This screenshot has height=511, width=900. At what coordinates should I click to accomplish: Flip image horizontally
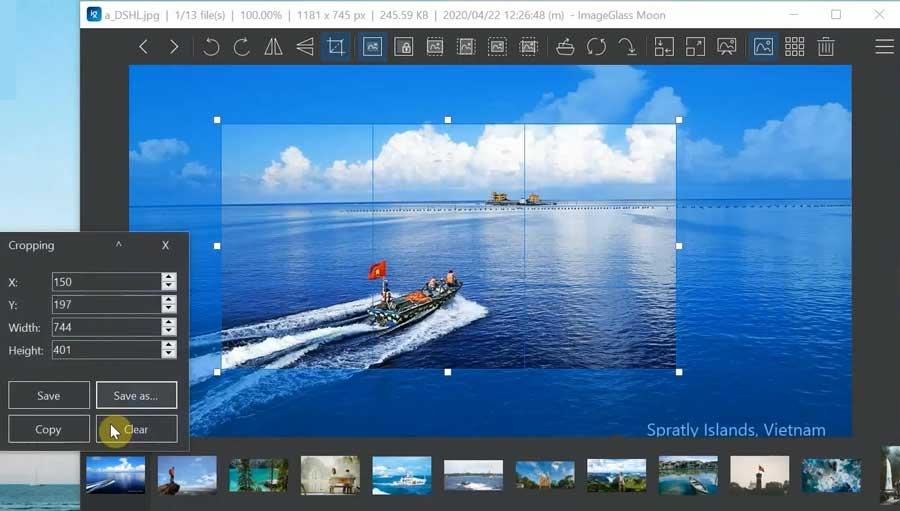pos(273,47)
